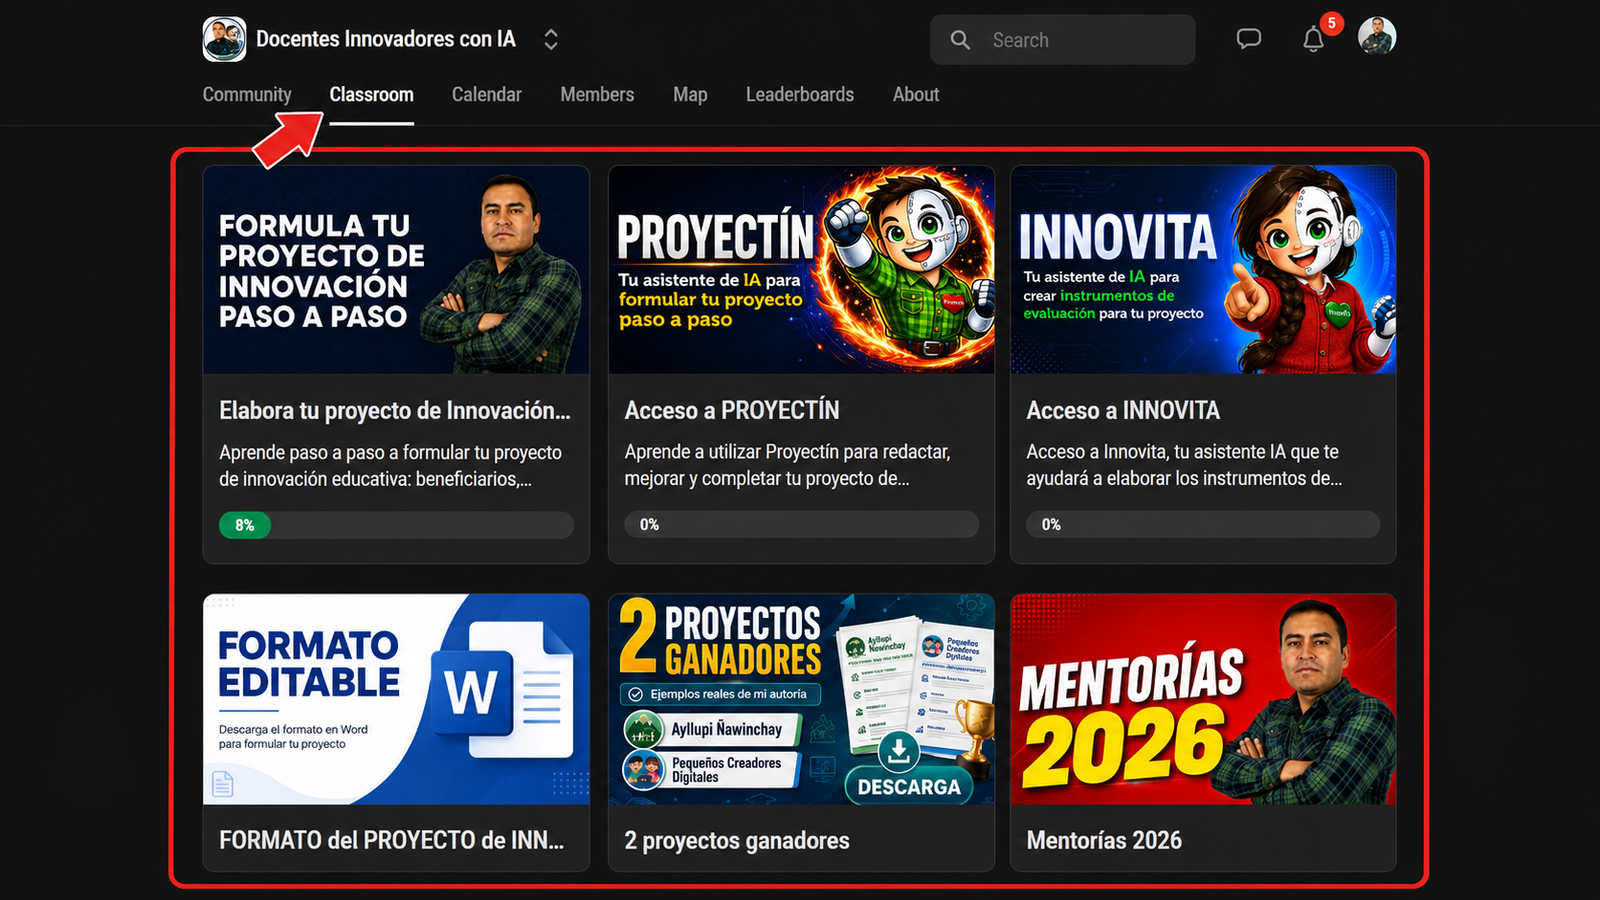Open the Mentorías 2026 thumbnail
The image size is (1600, 900).
[x=1203, y=699]
